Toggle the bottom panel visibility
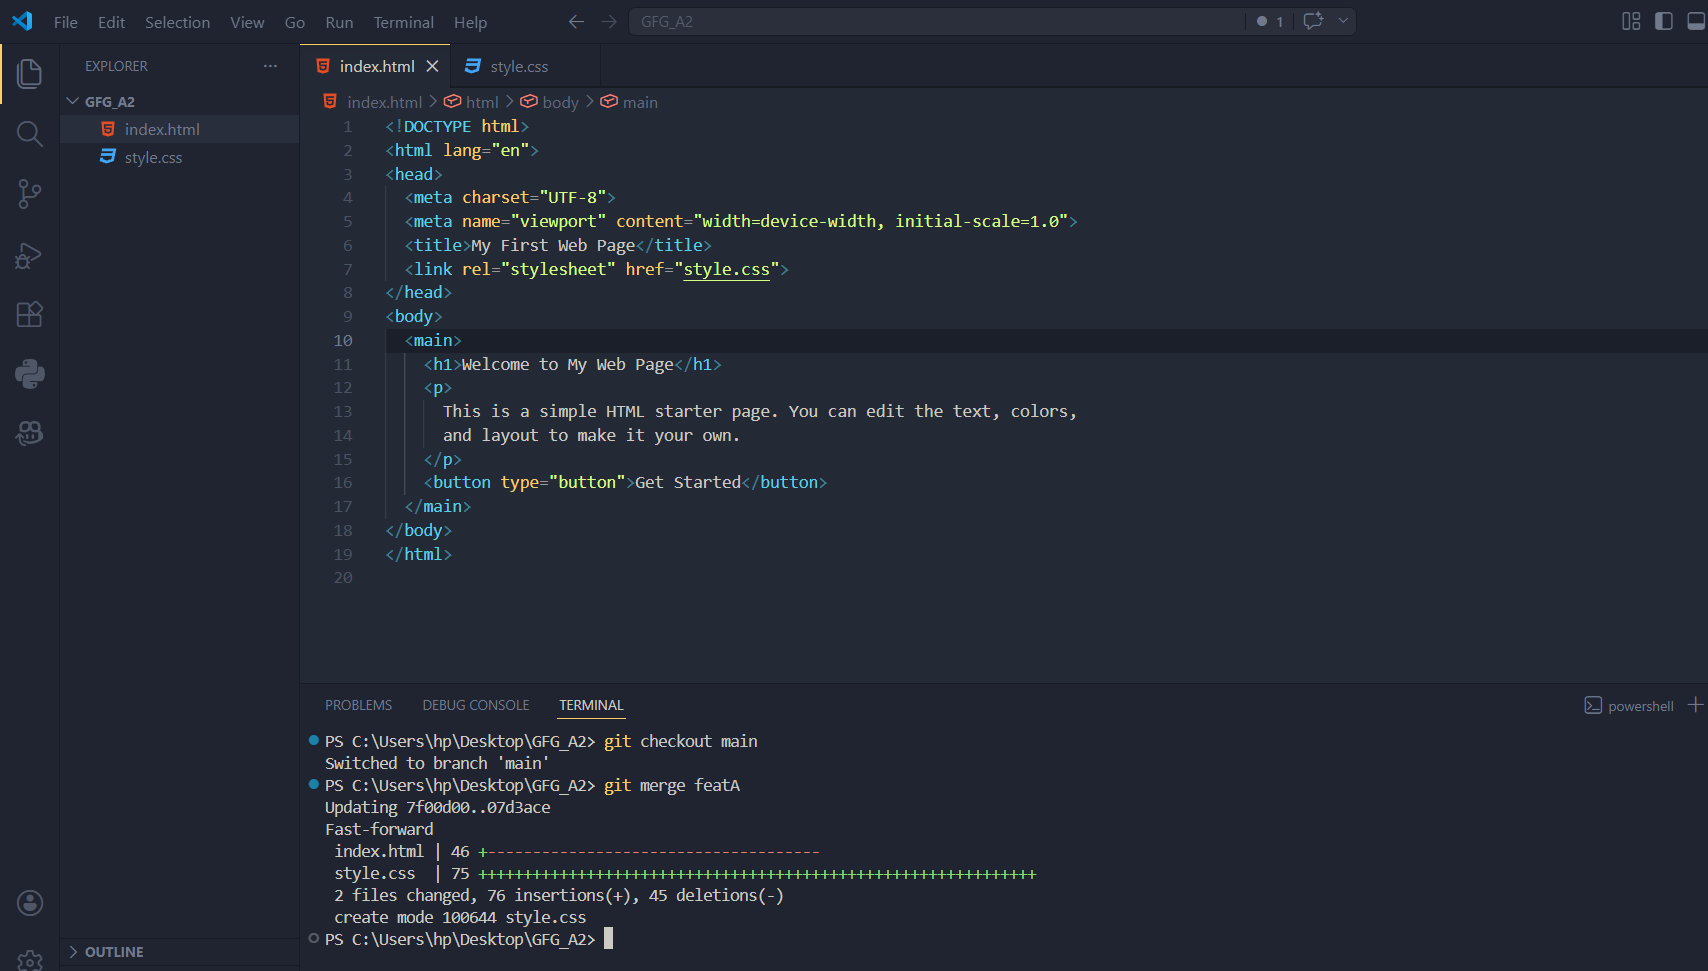The image size is (1708, 971). coord(1696,21)
